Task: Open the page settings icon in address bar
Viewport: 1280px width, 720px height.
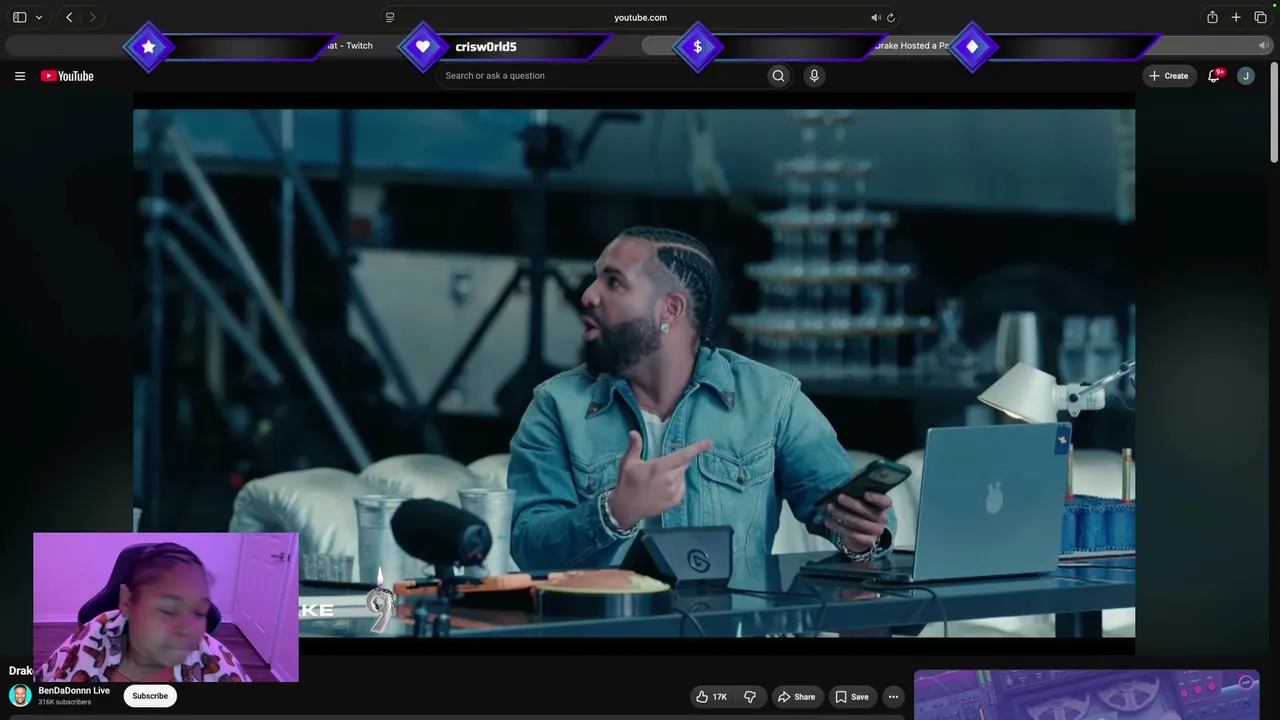Action: (x=390, y=17)
